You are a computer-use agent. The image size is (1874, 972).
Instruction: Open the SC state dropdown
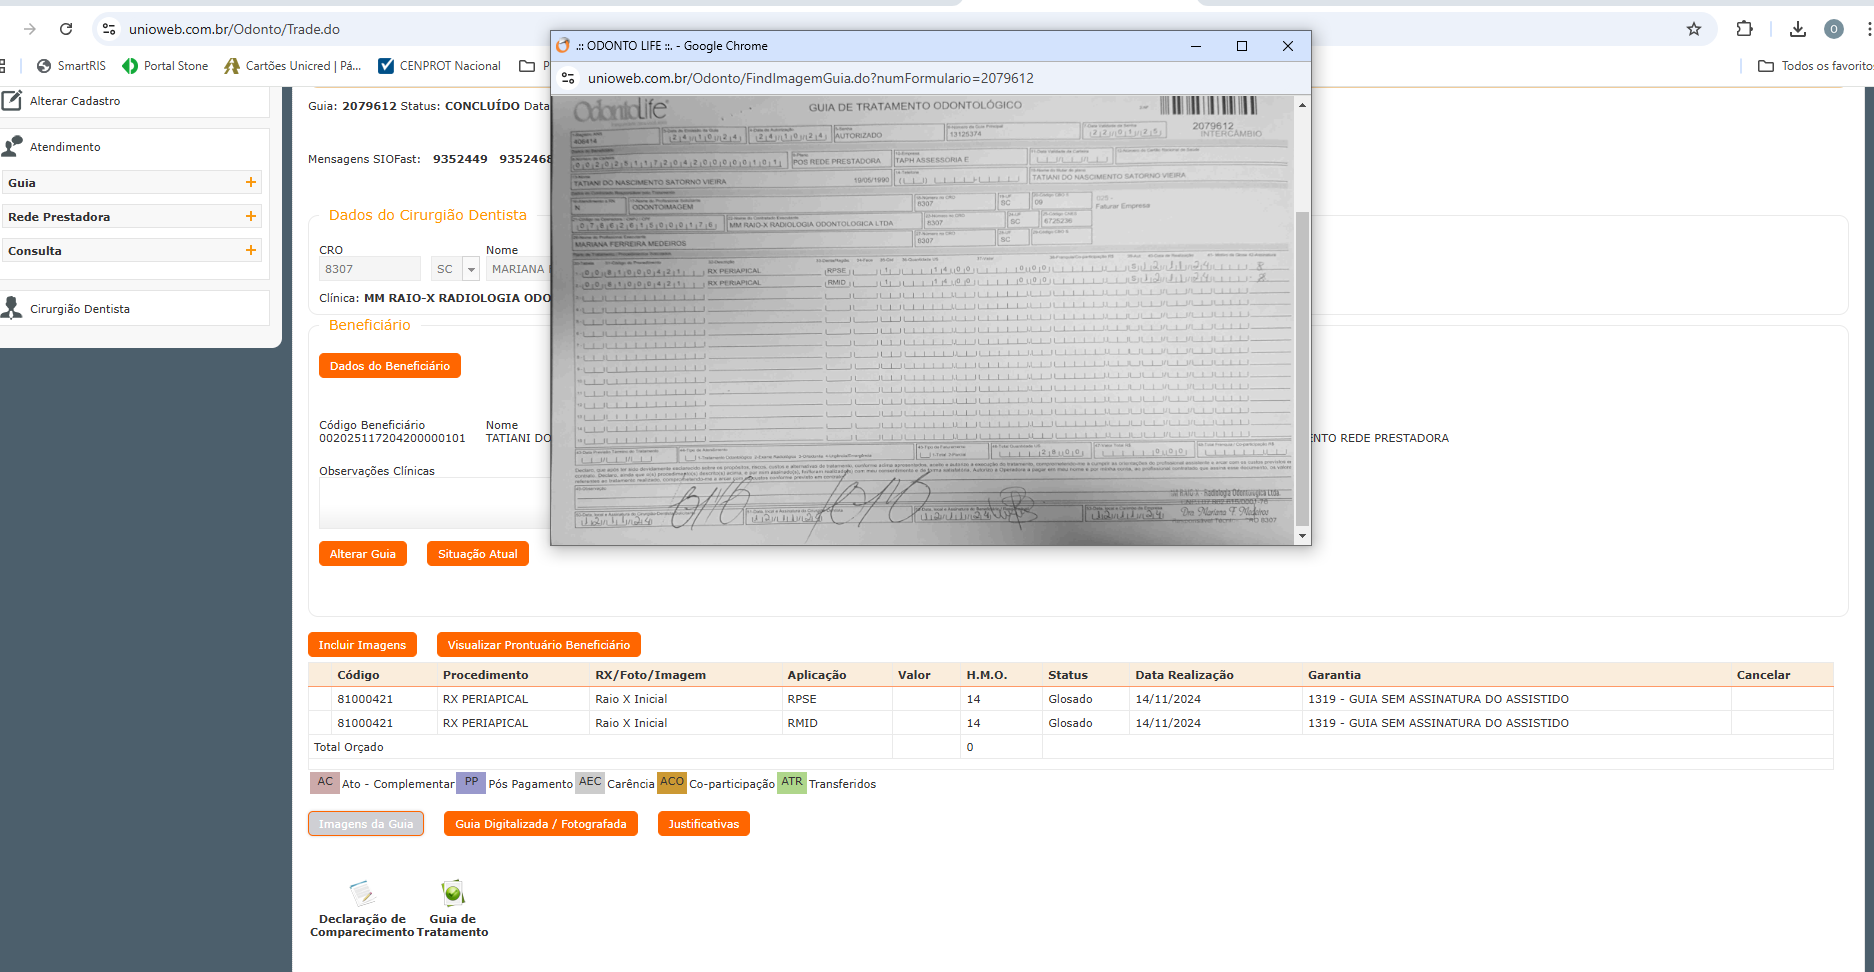coord(471,269)
